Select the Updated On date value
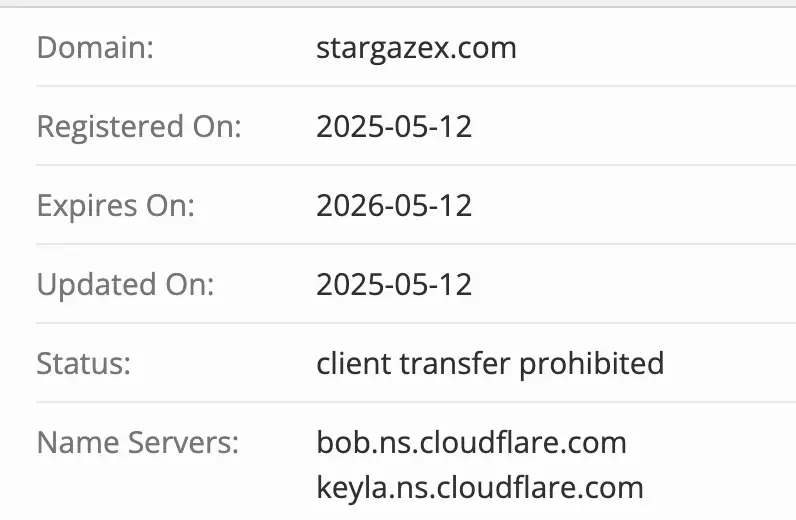 coord(394,284)
